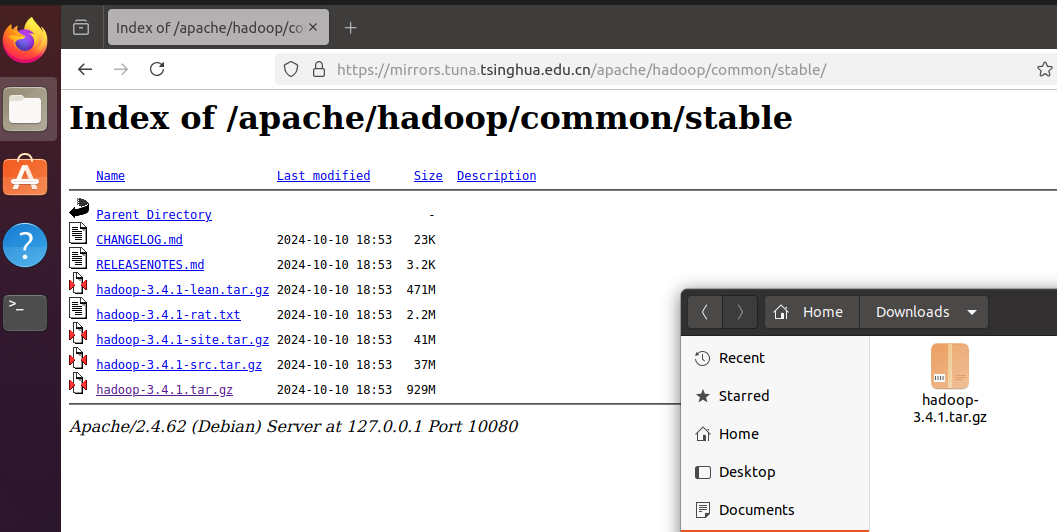Click the RELEASENOTES.md document icon
Screen dimensions: 1057x532
[x=78, y=258]
